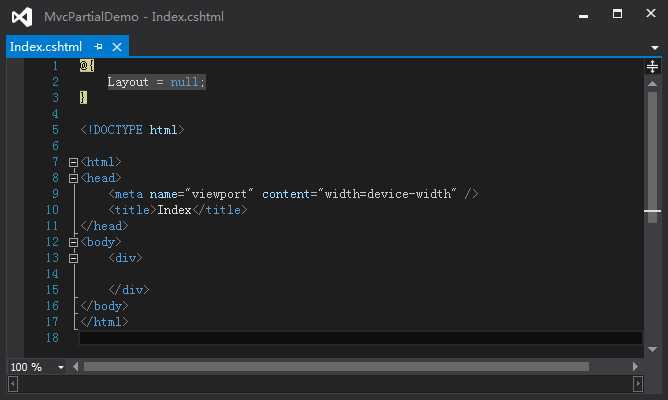Collapse the html element outline
This screenshot has width=668, height=400.
[73, 162]
